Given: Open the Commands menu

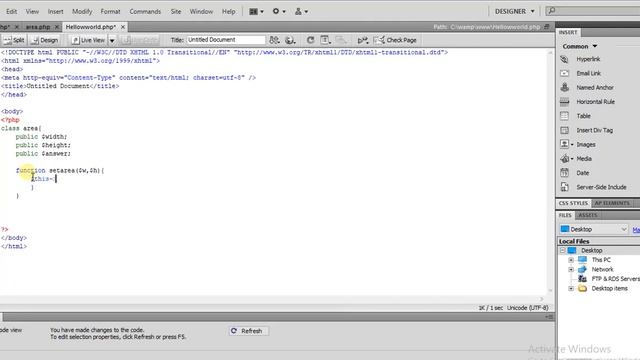Looking at the screenshot, I should (x=145, y=11).
